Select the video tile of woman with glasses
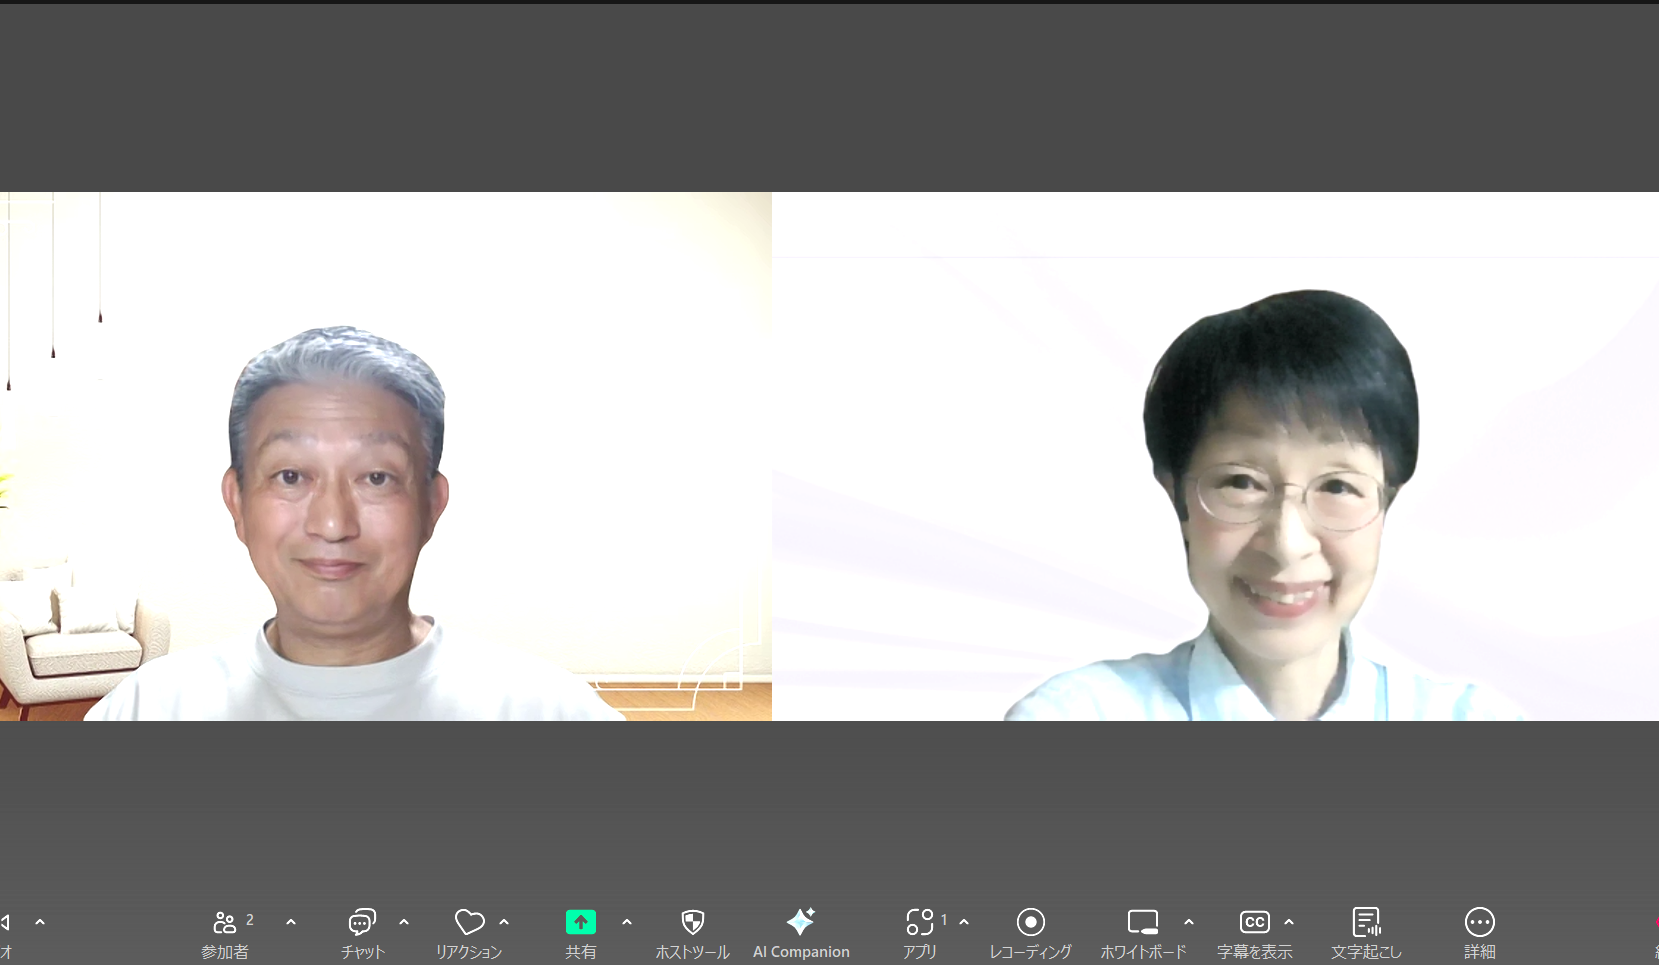This screenshot has height=965, width=1659. point(1215,456)
